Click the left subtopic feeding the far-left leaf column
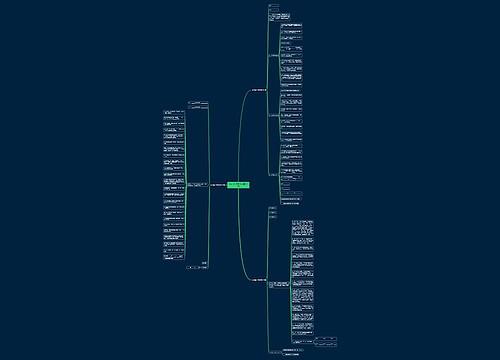This screenshot has width=500, height=360. (197, 185)
